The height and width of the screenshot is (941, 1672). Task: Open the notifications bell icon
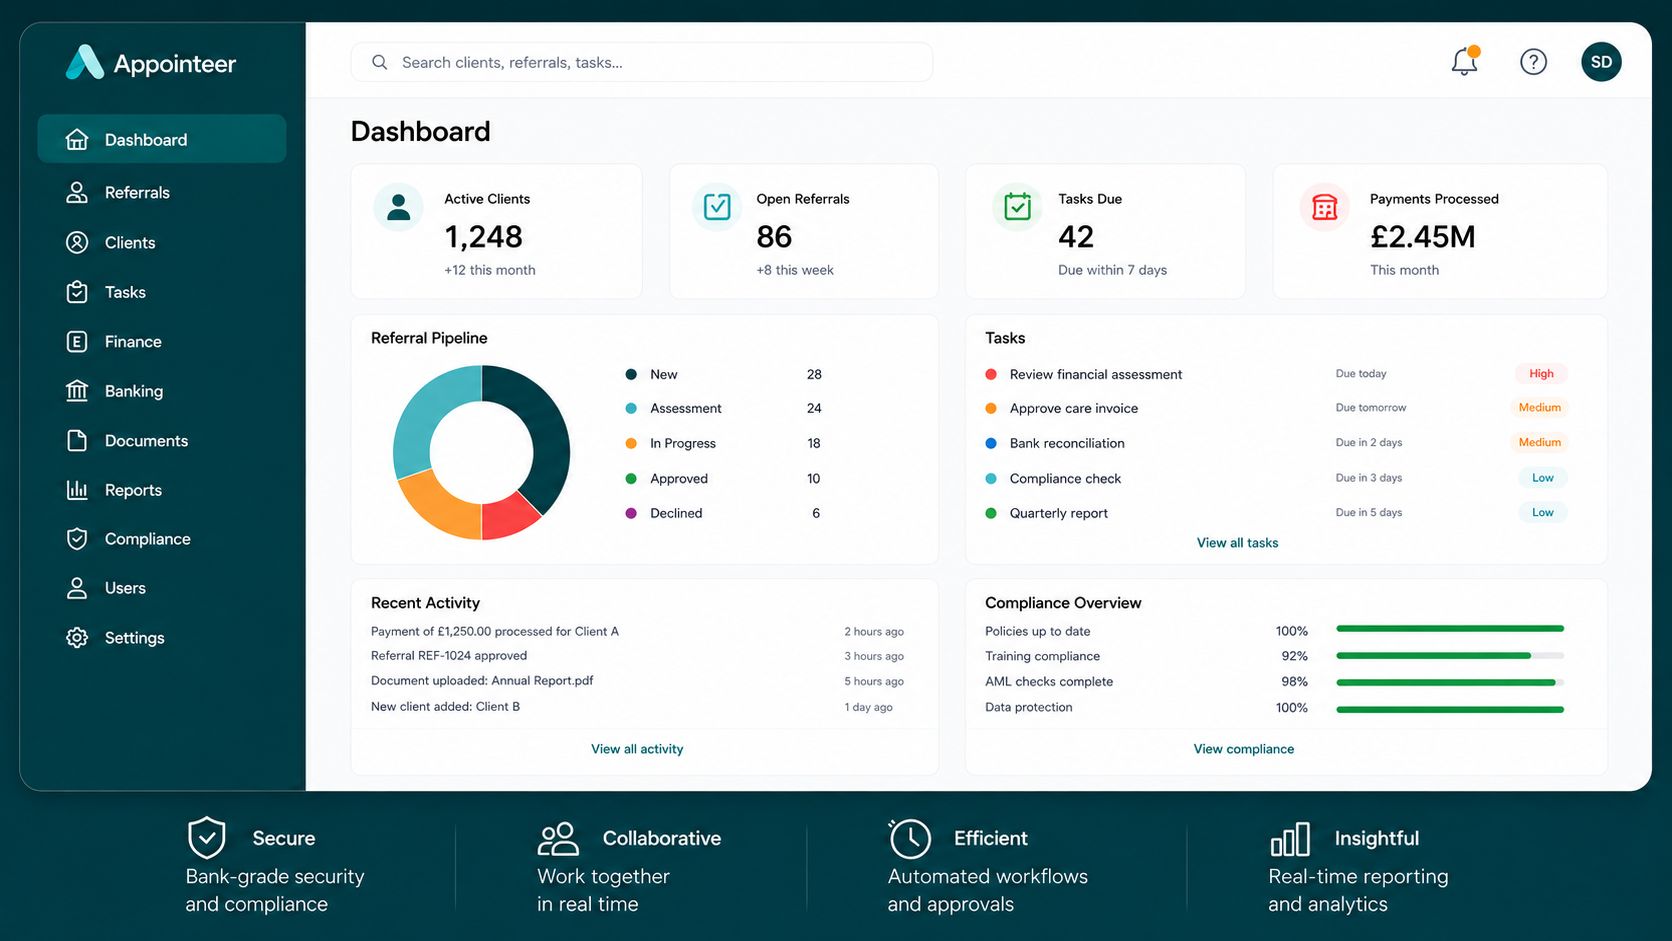coord(1465,62)
